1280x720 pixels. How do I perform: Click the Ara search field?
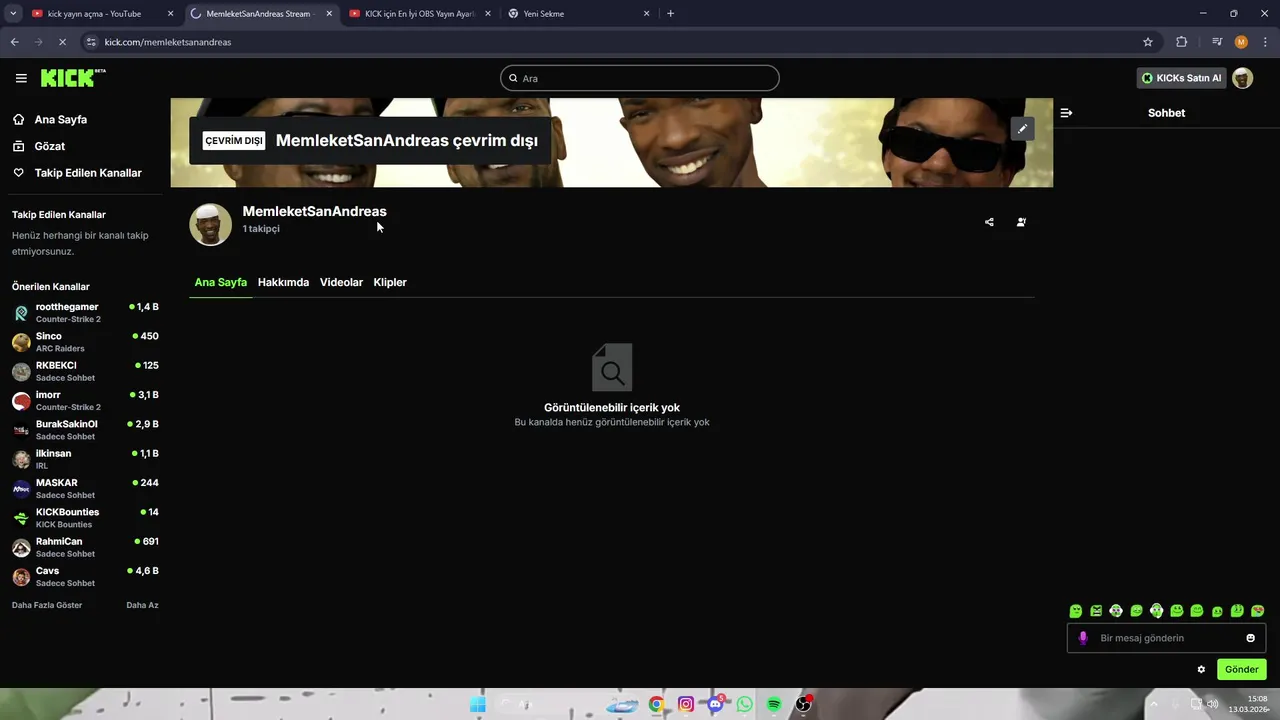click(640, 78)
